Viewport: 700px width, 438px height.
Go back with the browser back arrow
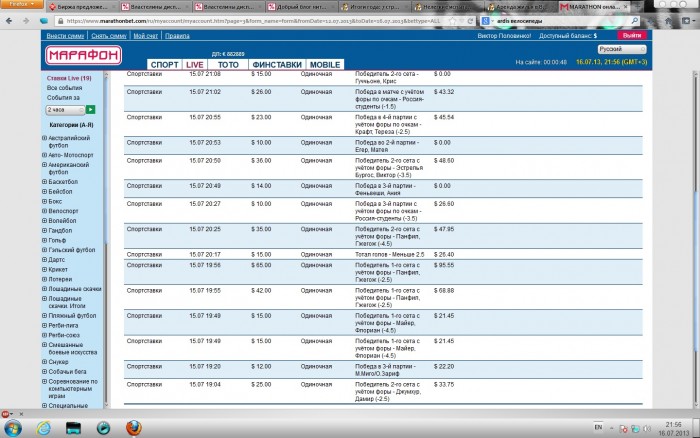point(9,21)
